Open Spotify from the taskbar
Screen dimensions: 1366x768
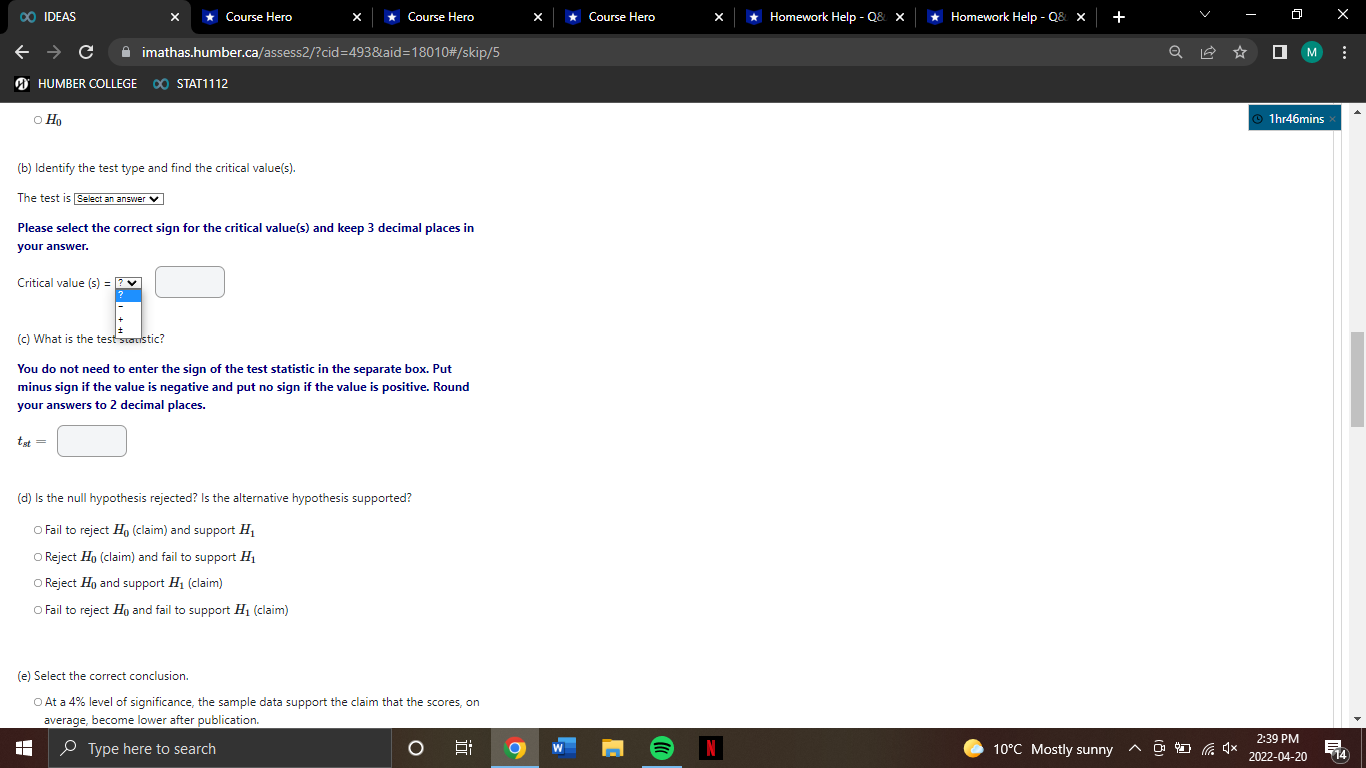point(661,748)
